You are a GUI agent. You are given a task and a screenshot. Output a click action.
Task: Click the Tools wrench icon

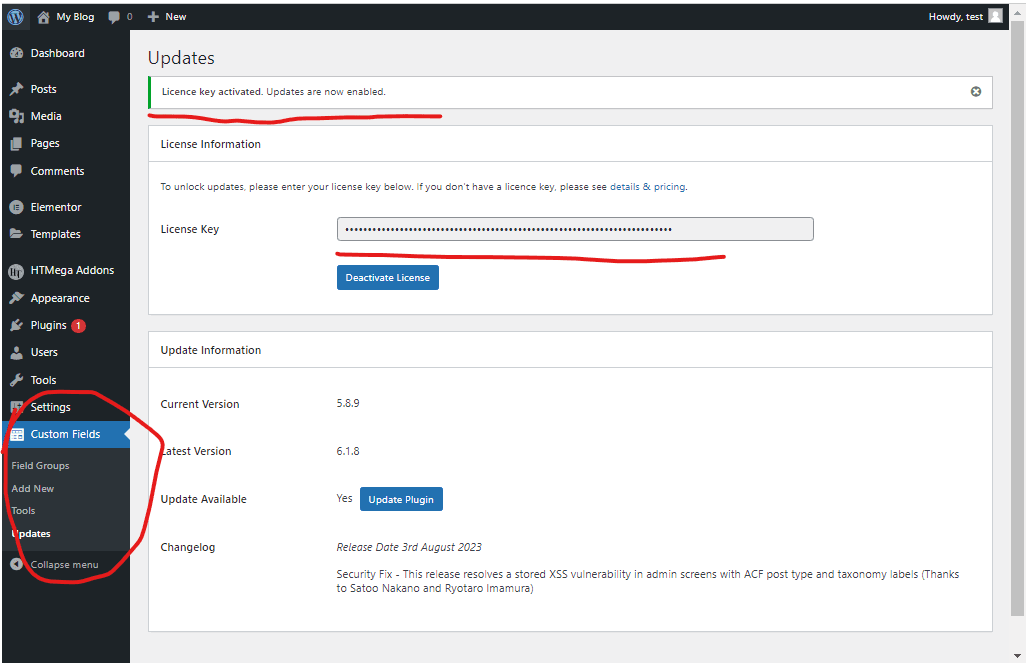[x=16, y=380]
